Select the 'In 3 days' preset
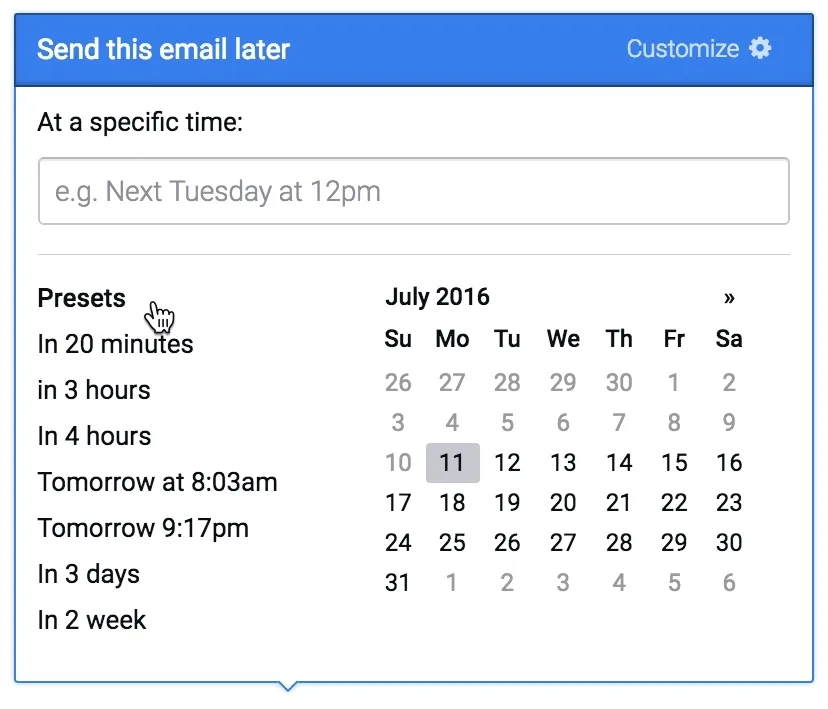828x709 pixels. pyautogui.click(x=89, y=574)
